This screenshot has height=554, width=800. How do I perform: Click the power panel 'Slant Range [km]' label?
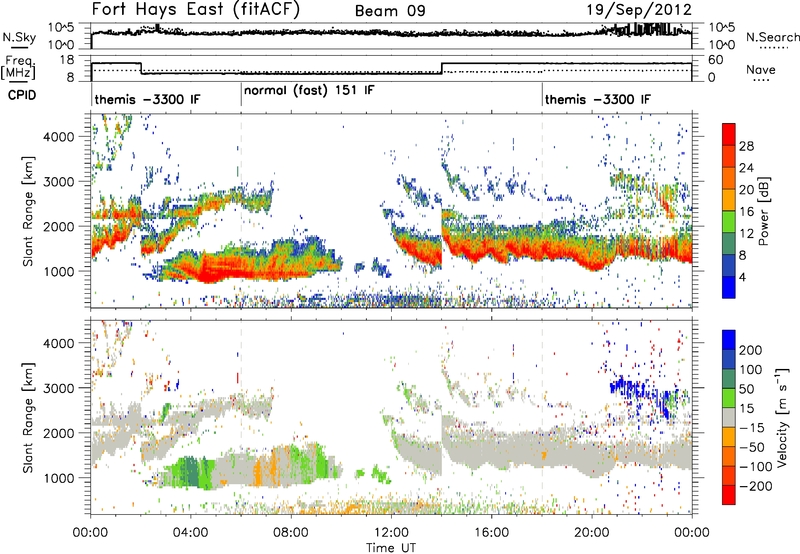point(28,211)
